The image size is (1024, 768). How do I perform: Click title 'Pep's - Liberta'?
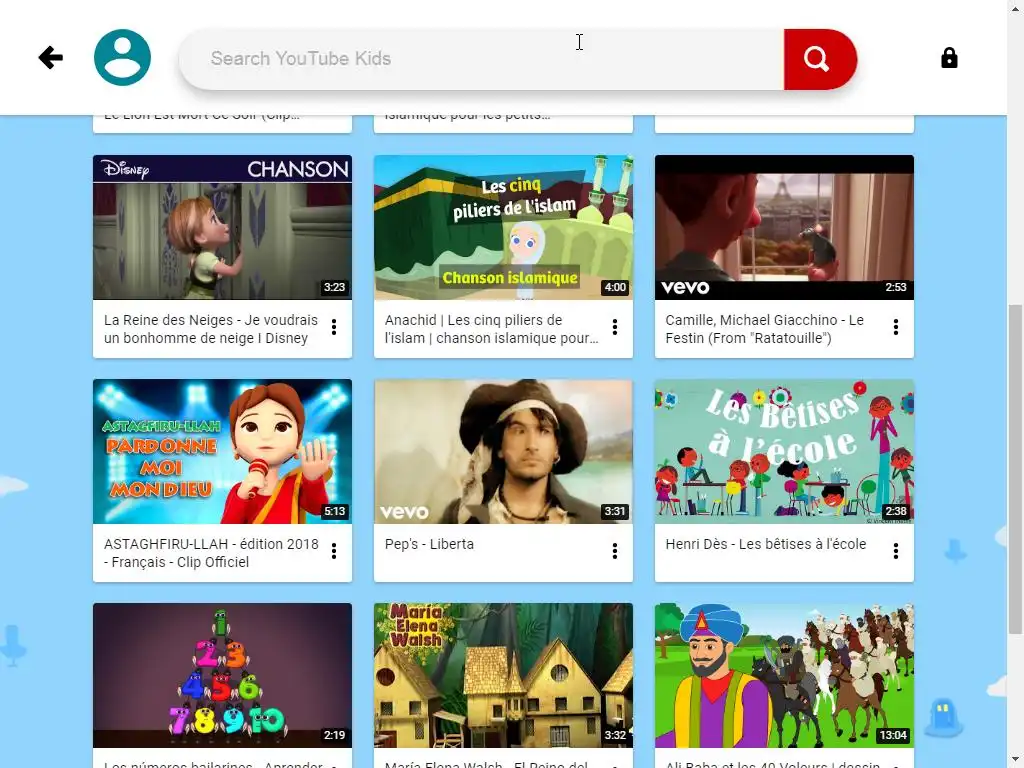(x=429, y=544)
